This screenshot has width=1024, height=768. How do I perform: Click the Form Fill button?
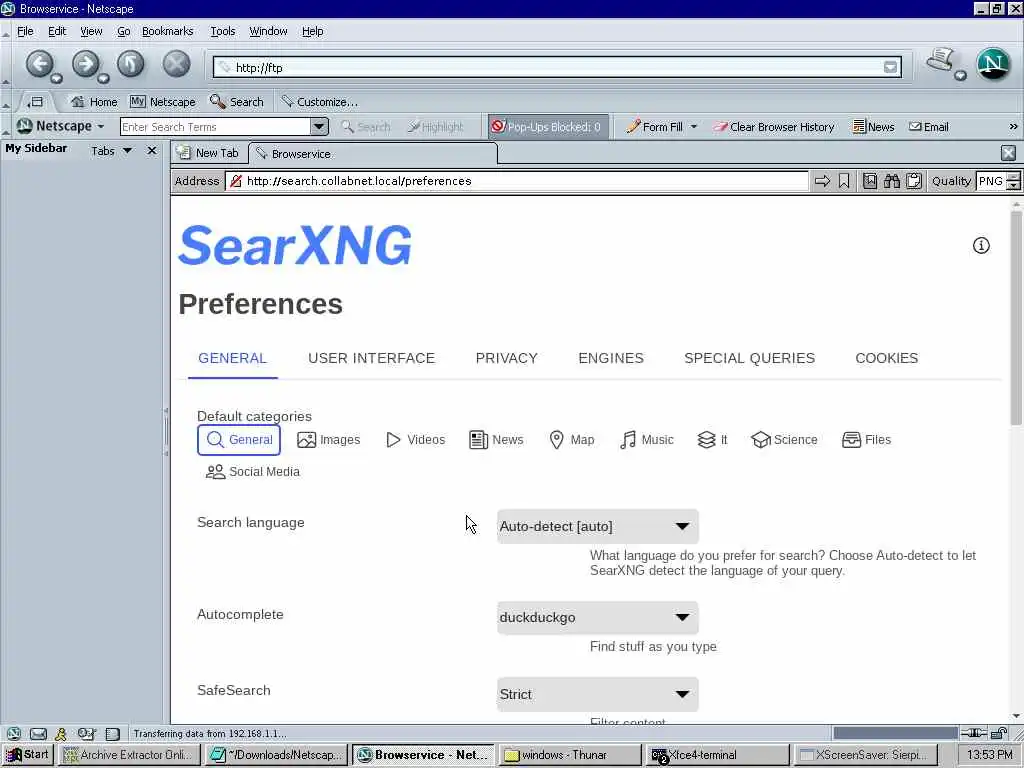[x=654, y=127]
